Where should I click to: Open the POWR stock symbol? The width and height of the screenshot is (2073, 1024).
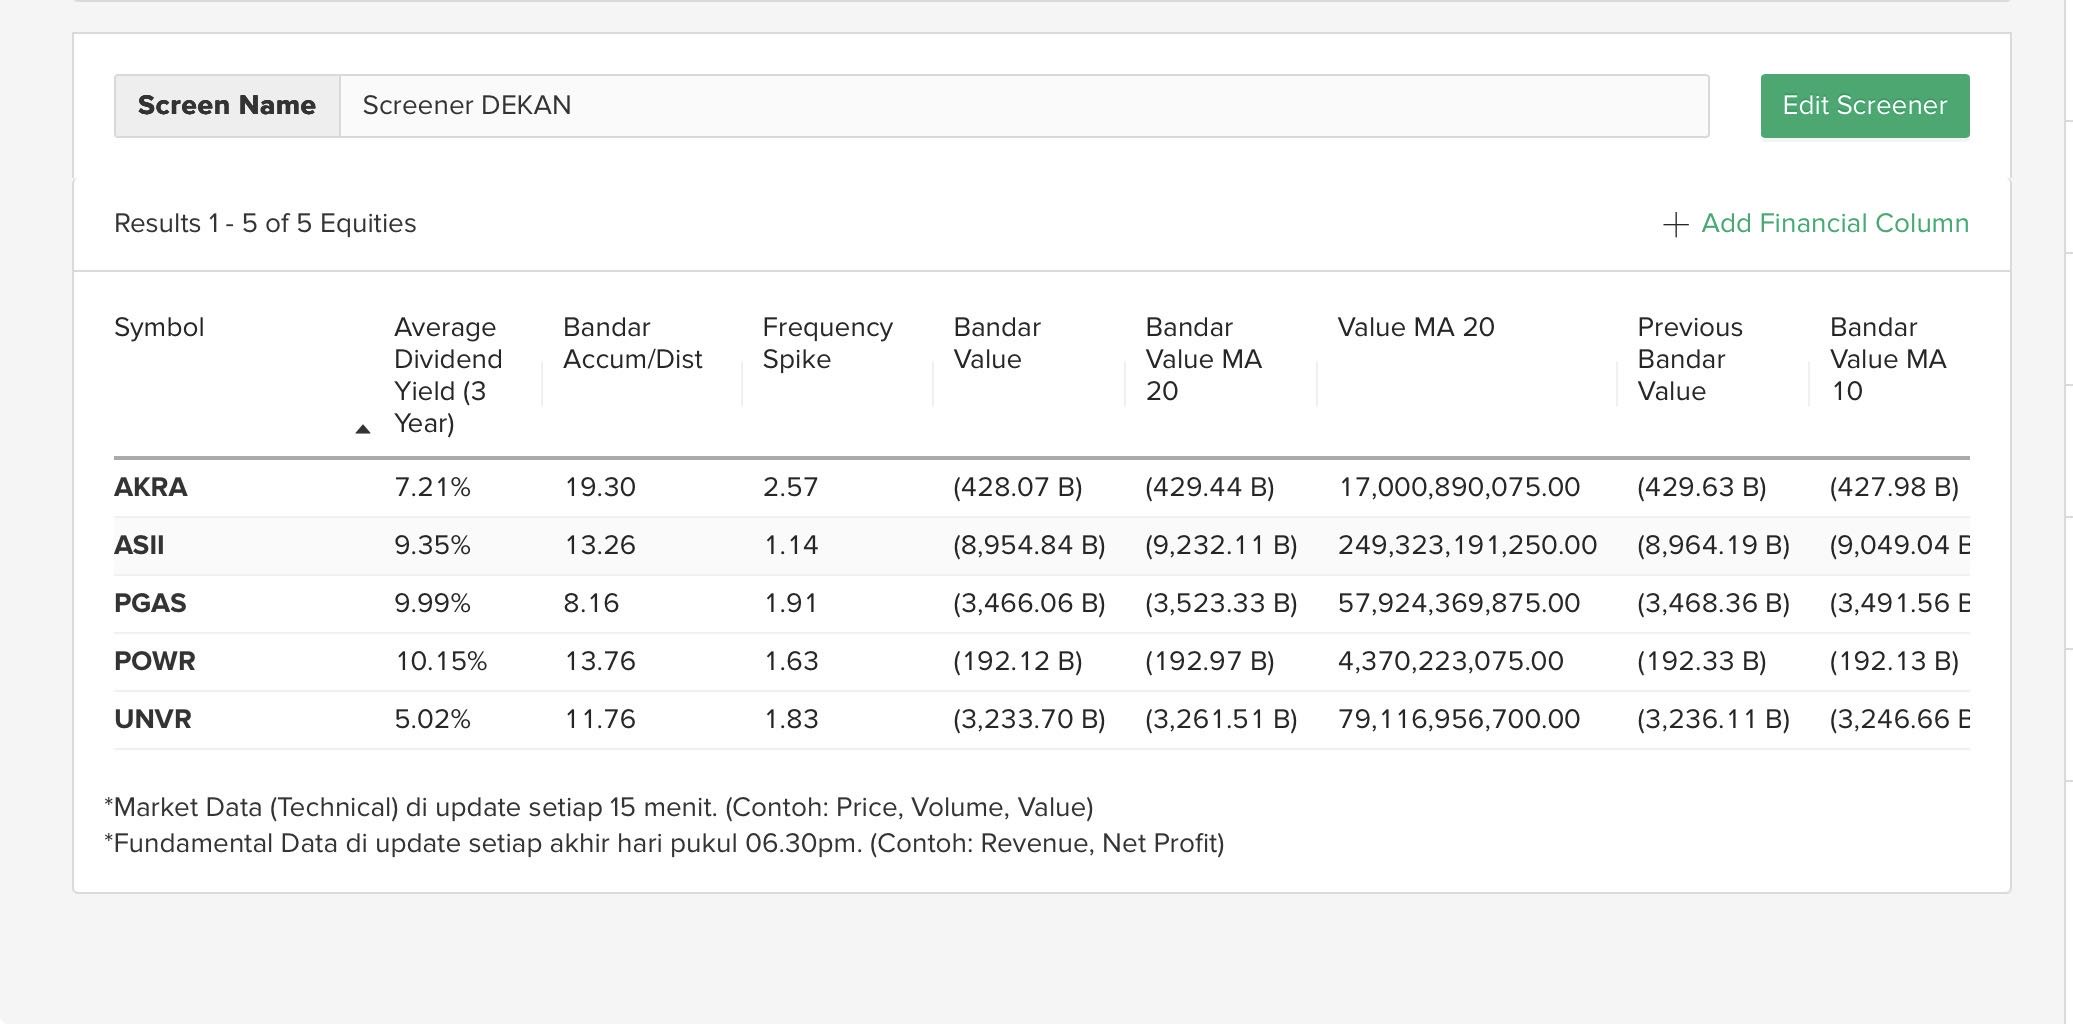(x=155, y=661)
